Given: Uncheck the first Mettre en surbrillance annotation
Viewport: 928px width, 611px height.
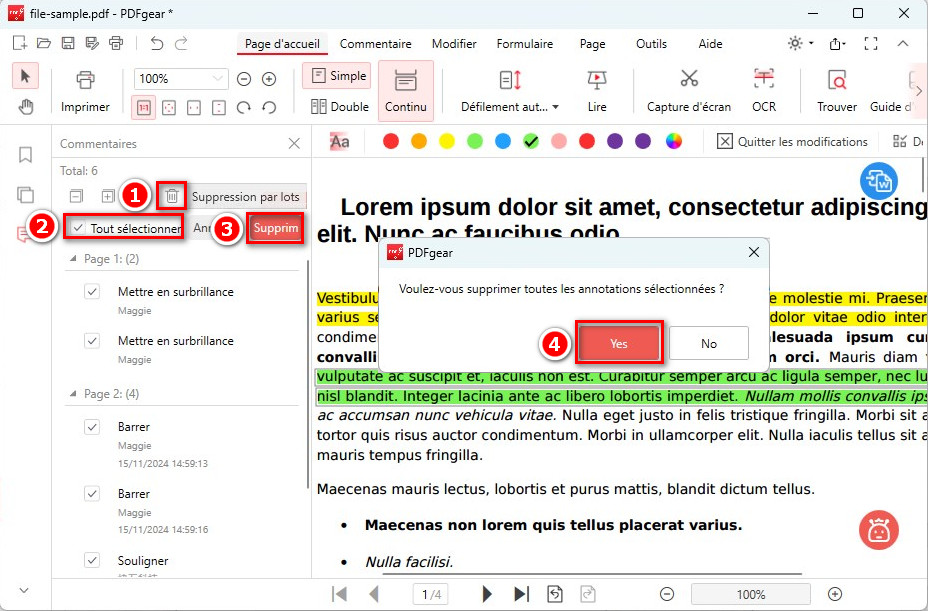Looking at the screenshot, I should (91, 291).
